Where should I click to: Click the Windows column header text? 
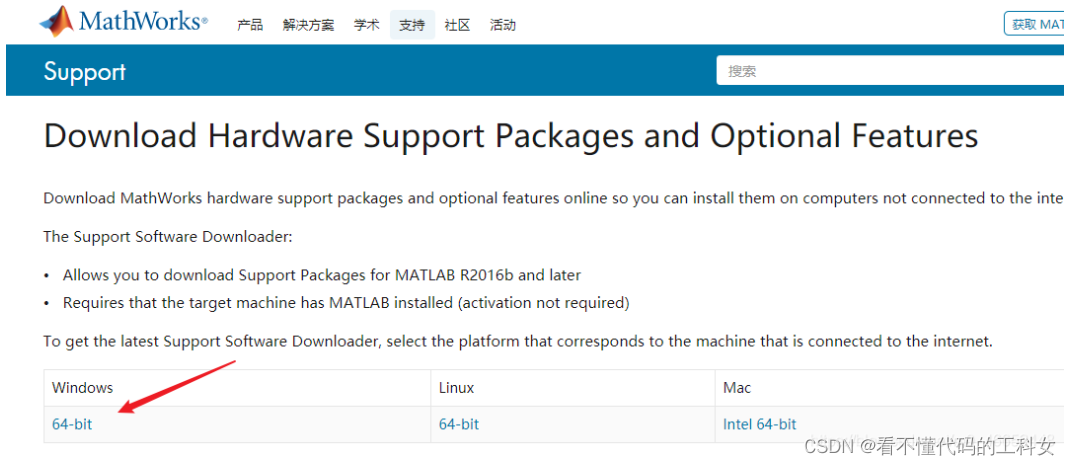point(83,388)
